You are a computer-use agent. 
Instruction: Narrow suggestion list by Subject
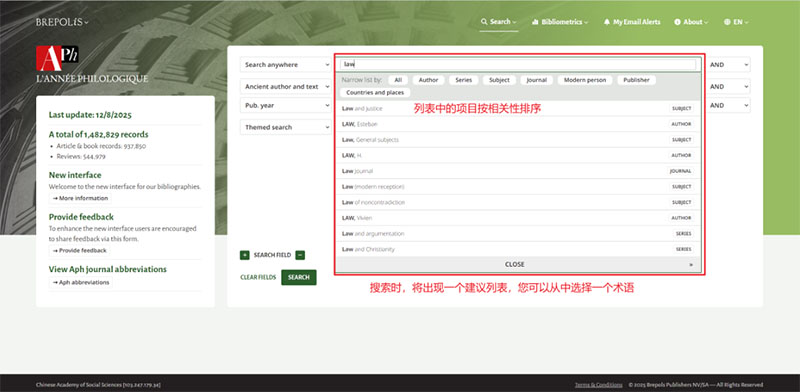point(499,80)
